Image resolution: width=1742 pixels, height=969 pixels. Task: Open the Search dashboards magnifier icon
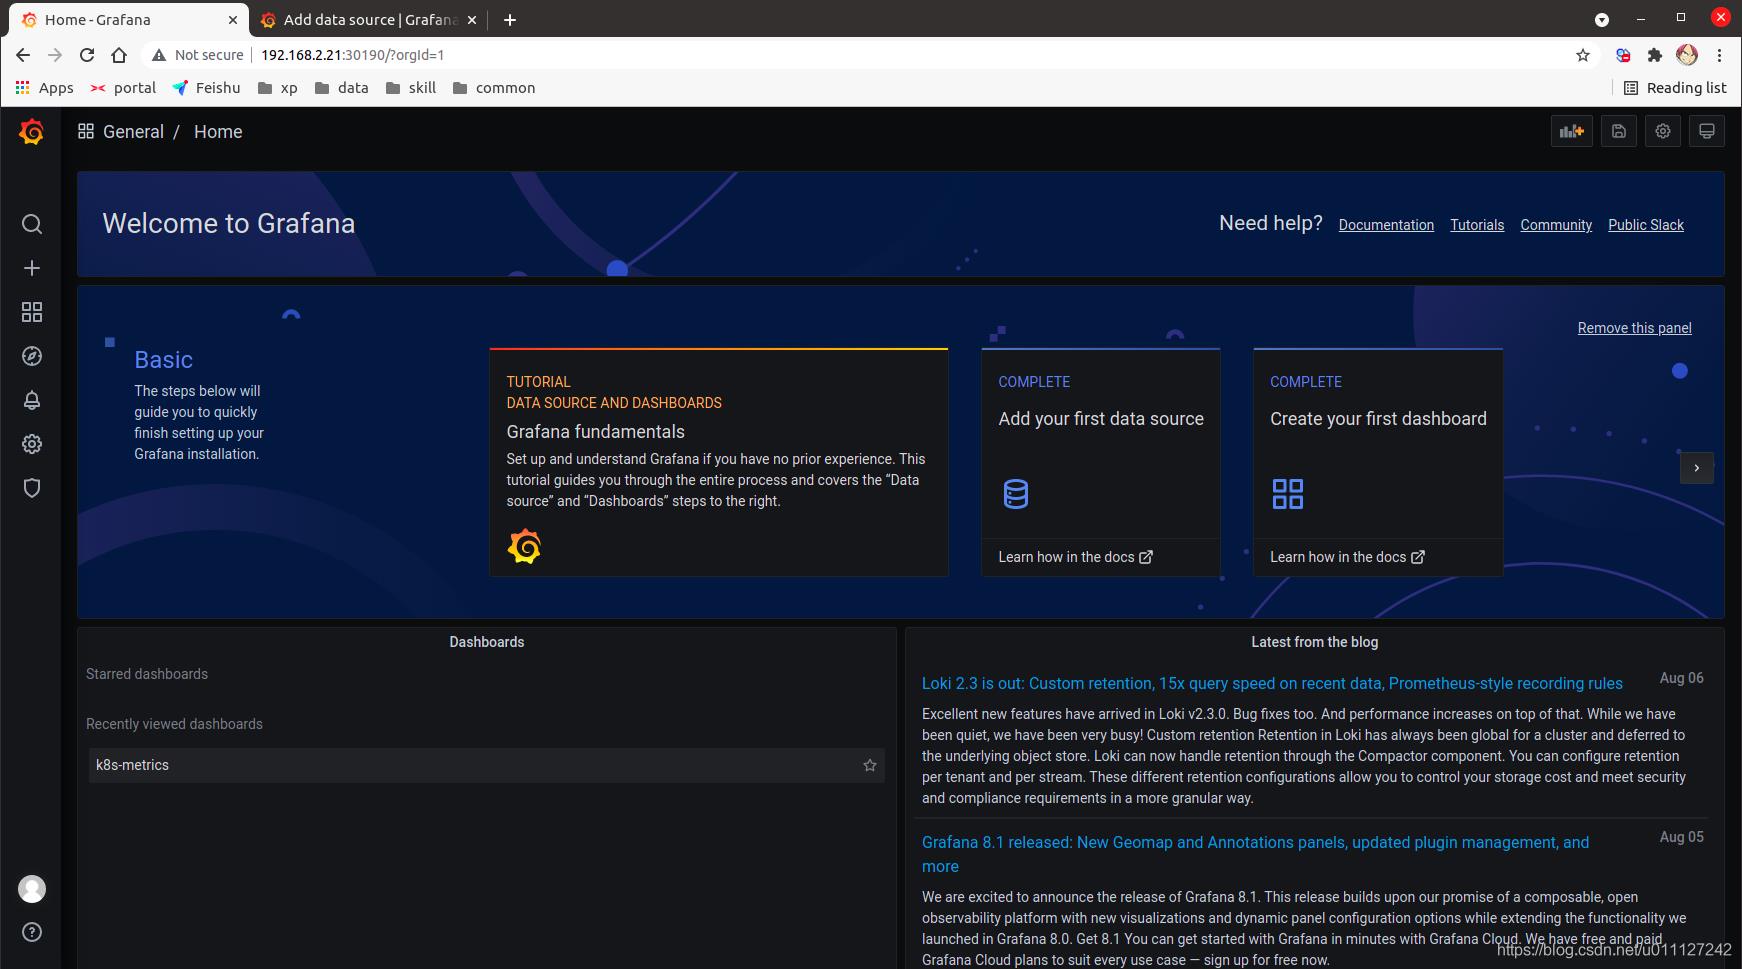(32, 224)
